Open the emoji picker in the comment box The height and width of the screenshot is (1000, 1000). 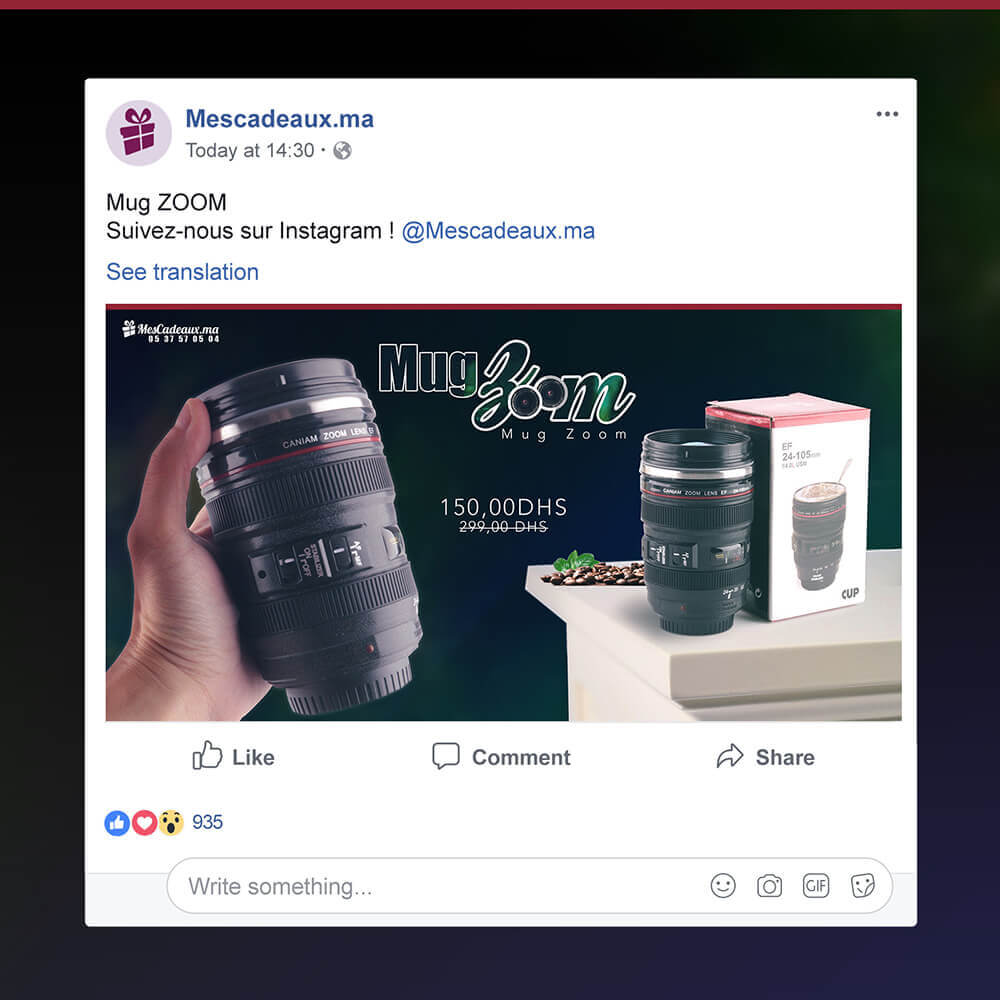(722, 886)
